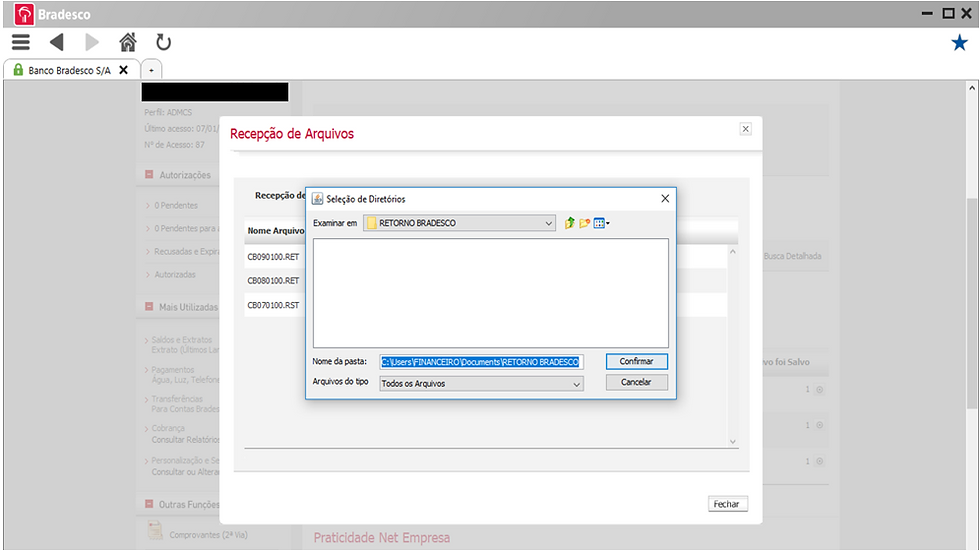
Task: Click the Fechar button
Action: pyautogui.click(x=728, y=504)
